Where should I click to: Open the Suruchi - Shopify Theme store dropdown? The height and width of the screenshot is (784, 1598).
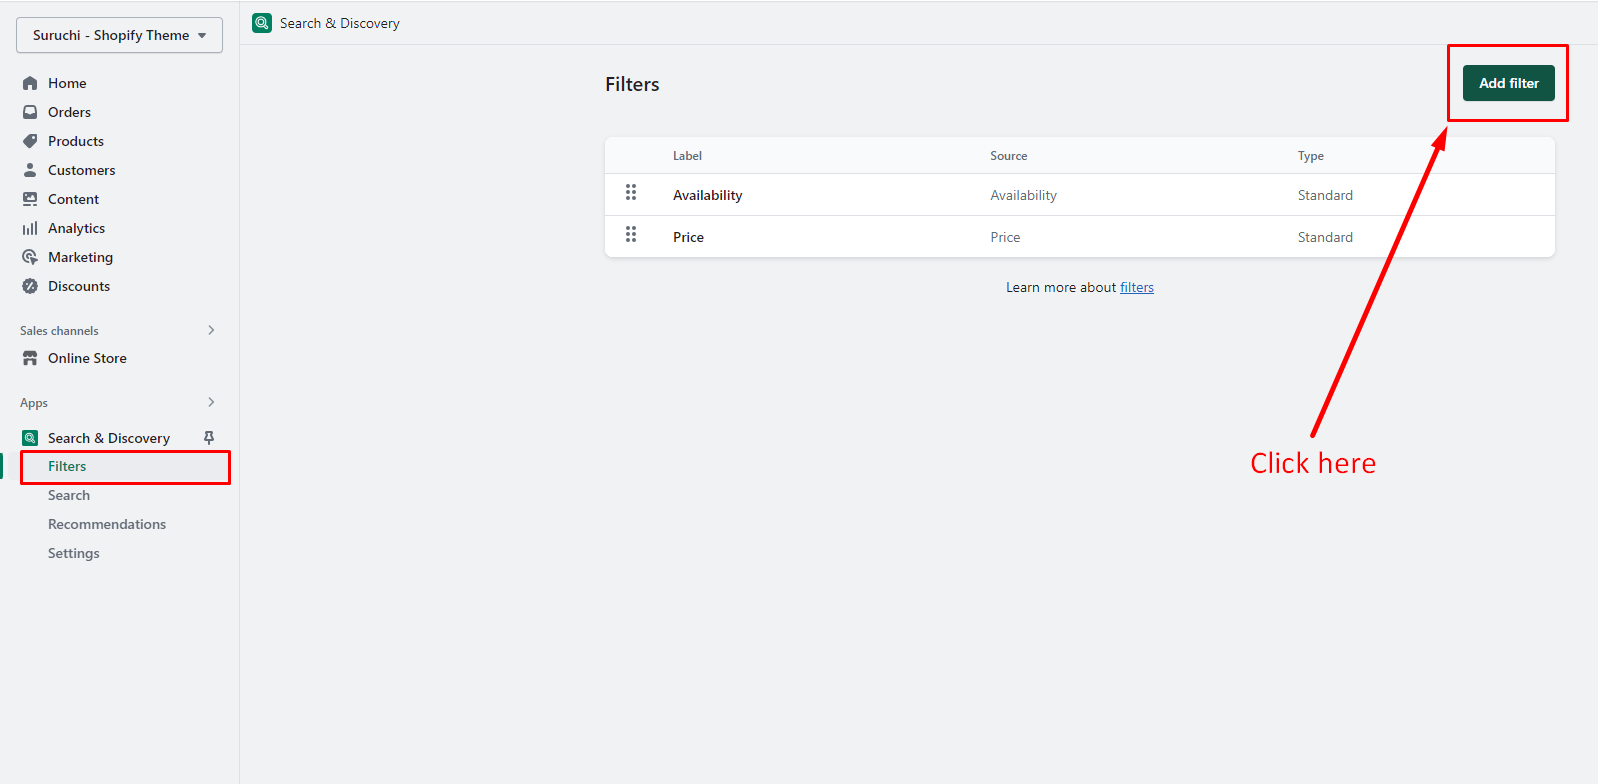[119, 35]
